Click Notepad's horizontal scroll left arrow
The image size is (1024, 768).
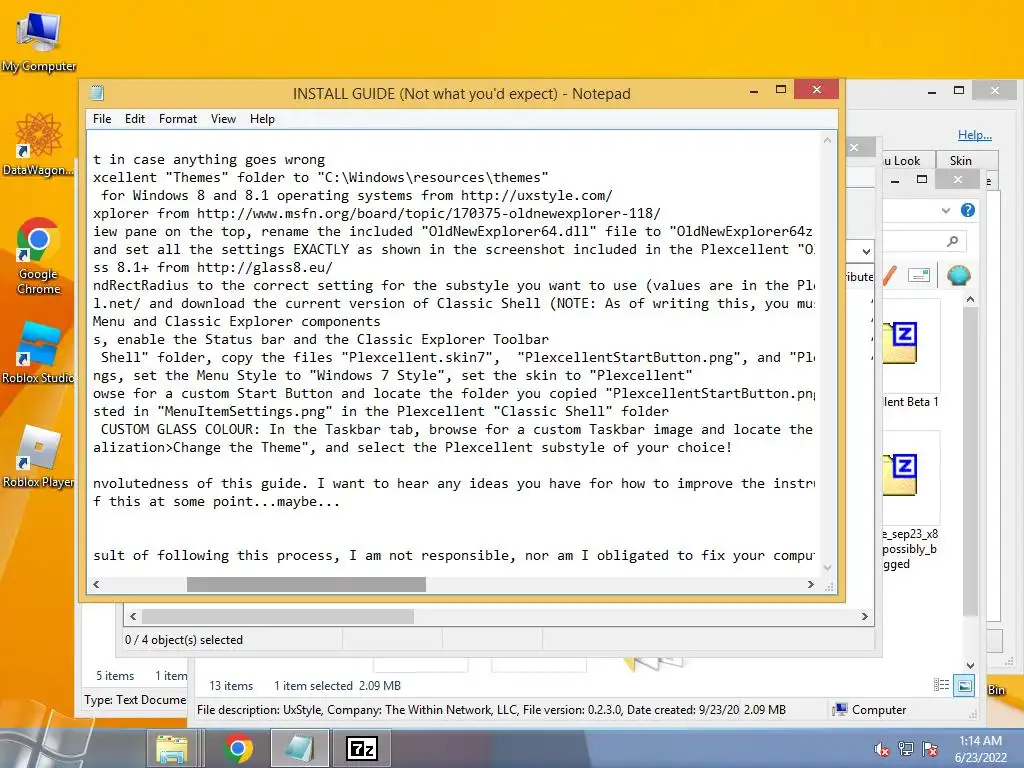[96, 584]
